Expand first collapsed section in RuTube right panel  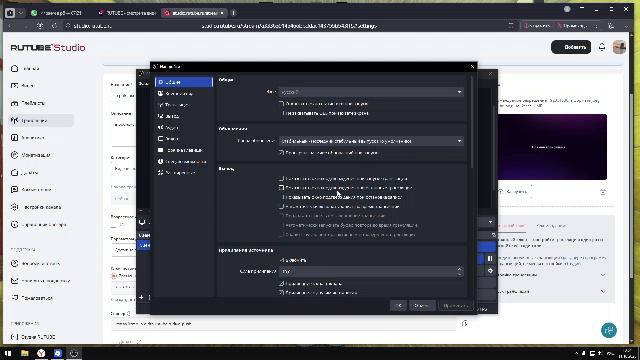pyautogui.click(x=603, y=275)
